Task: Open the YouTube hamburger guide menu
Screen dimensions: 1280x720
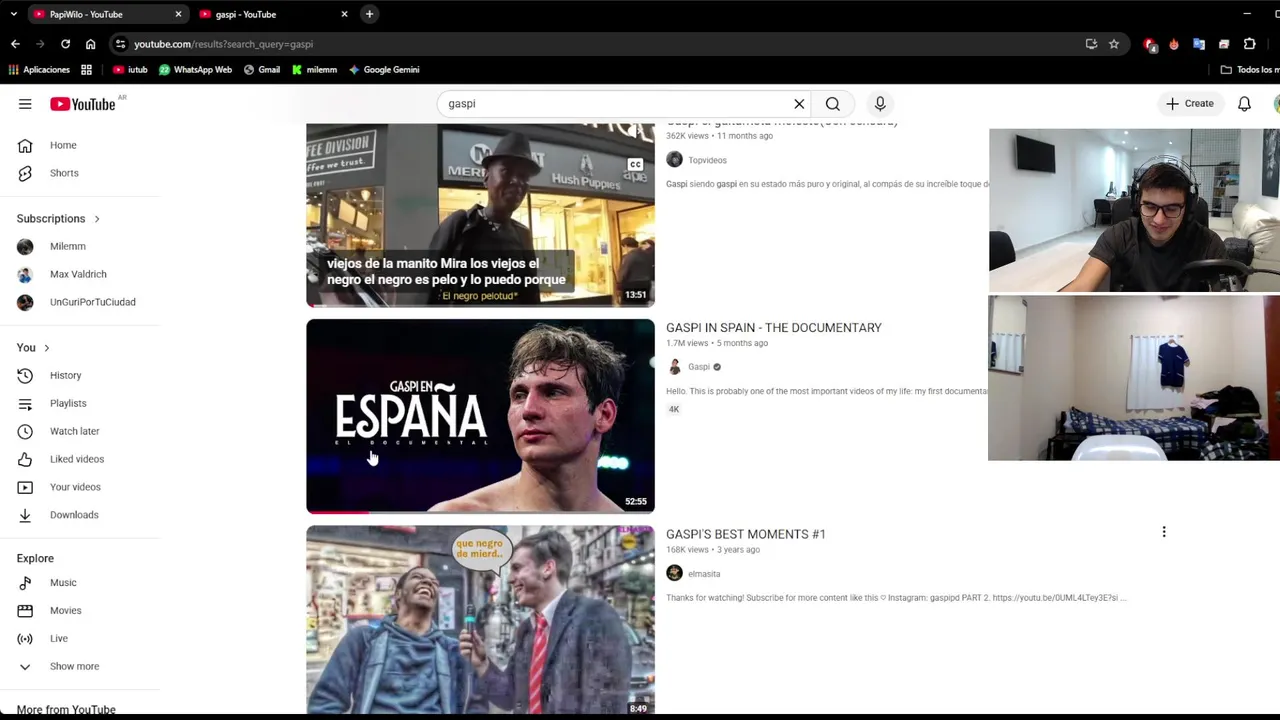Action: click(x=25, y=104)
